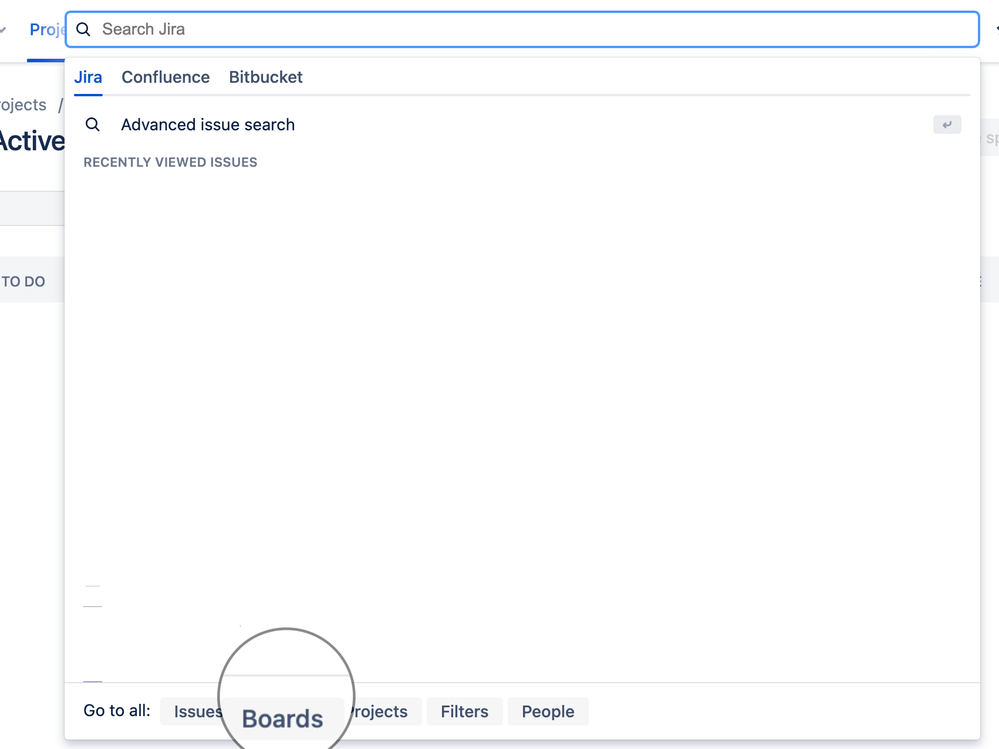This screenshot has height=749, width=999.
Task: Click the Advanced issue search magnifier icon
Action: point(92,125)
